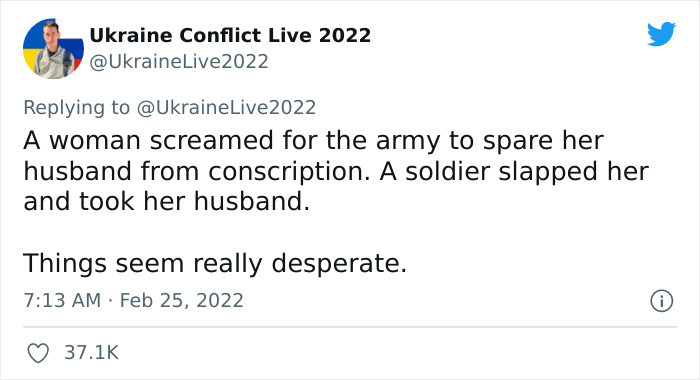
Task: Follow the @UkraineLive2022 link after Replying to
Action: (x=226, y=108)
